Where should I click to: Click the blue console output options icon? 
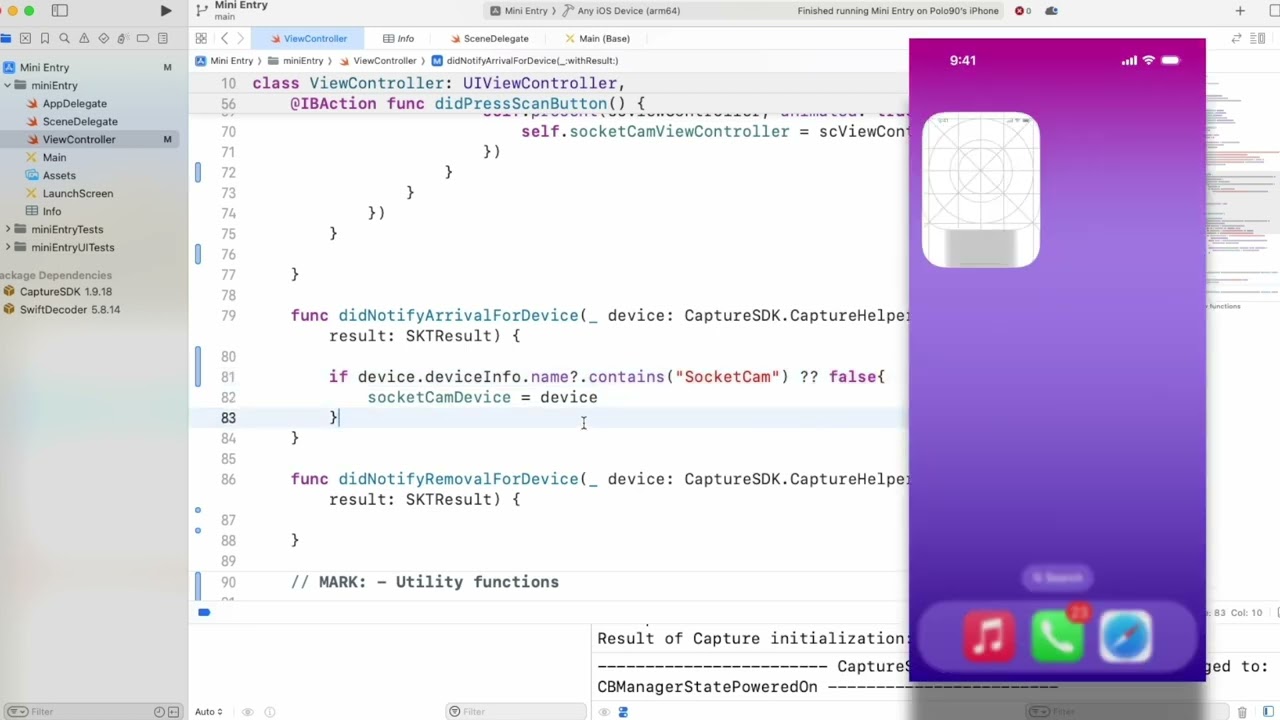coord(623,712)
